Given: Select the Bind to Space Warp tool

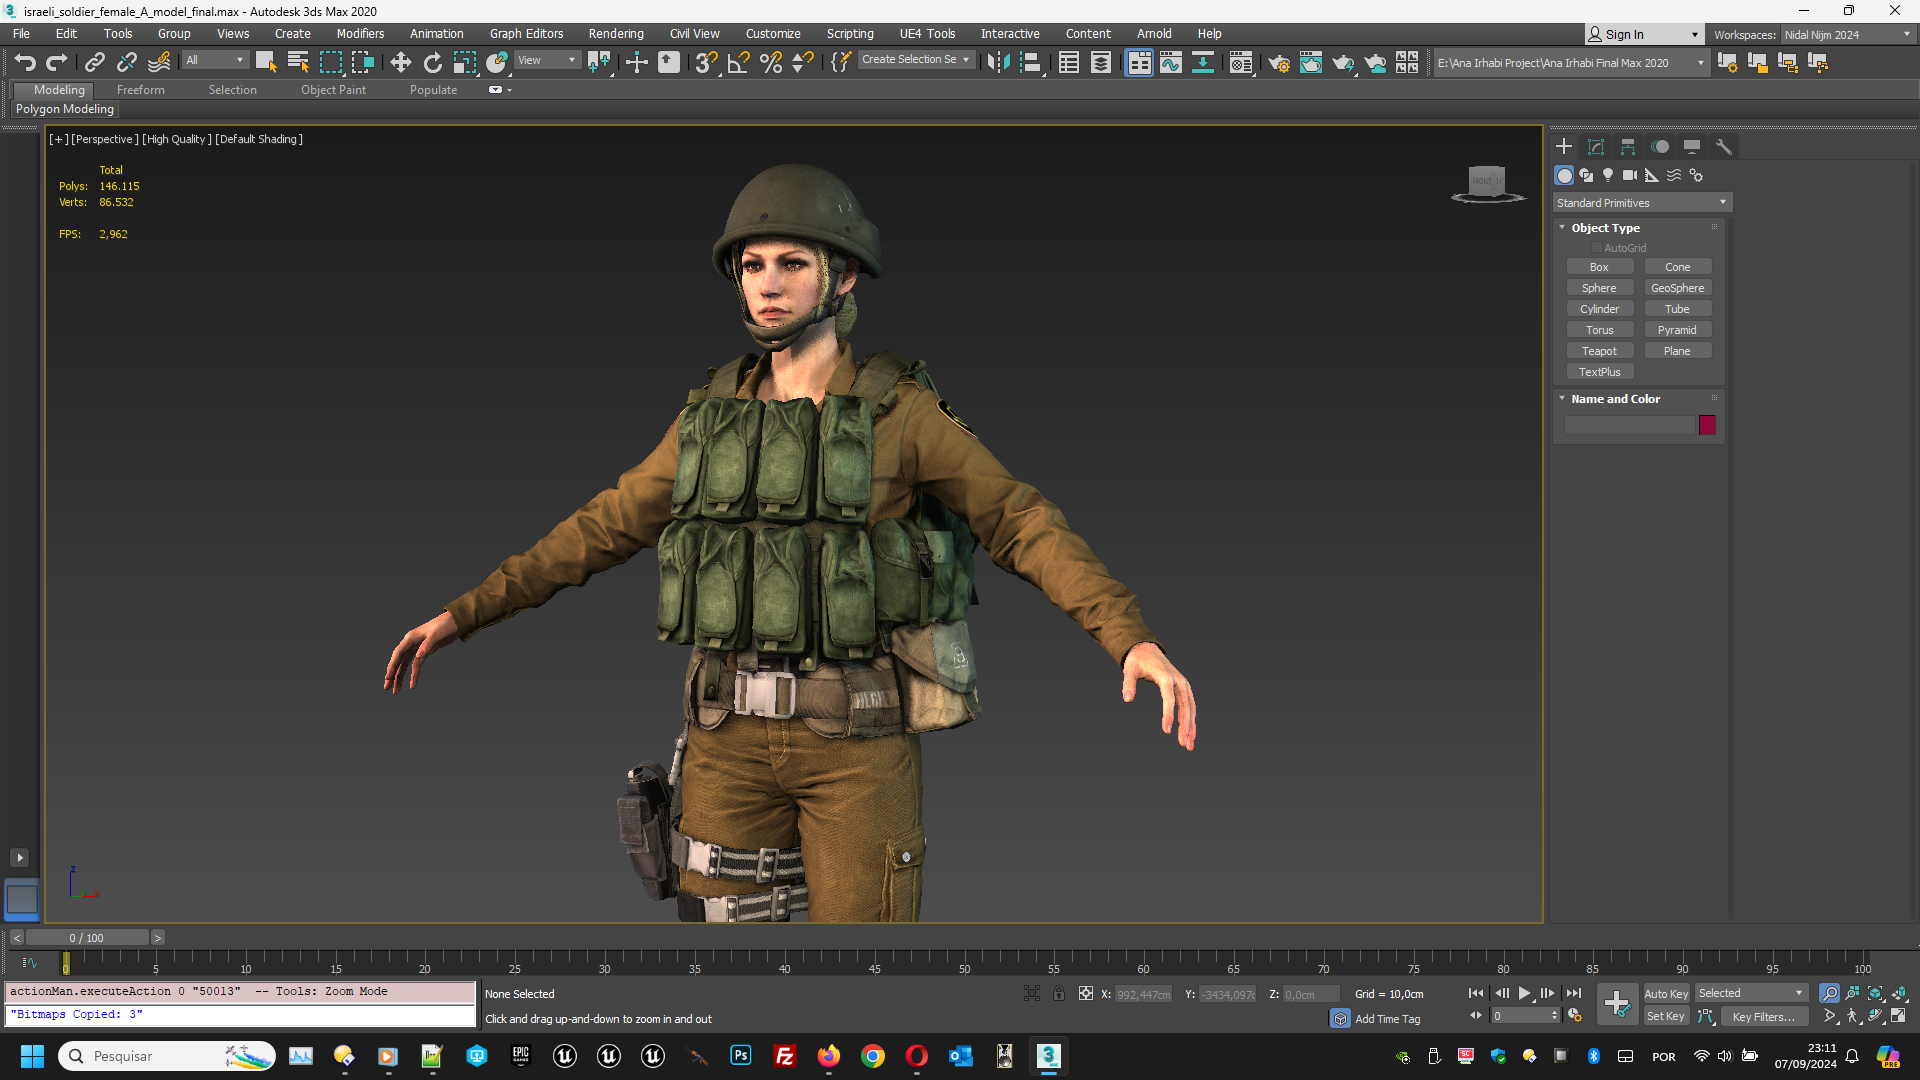Looking at the screenshot, I should 159,63.
